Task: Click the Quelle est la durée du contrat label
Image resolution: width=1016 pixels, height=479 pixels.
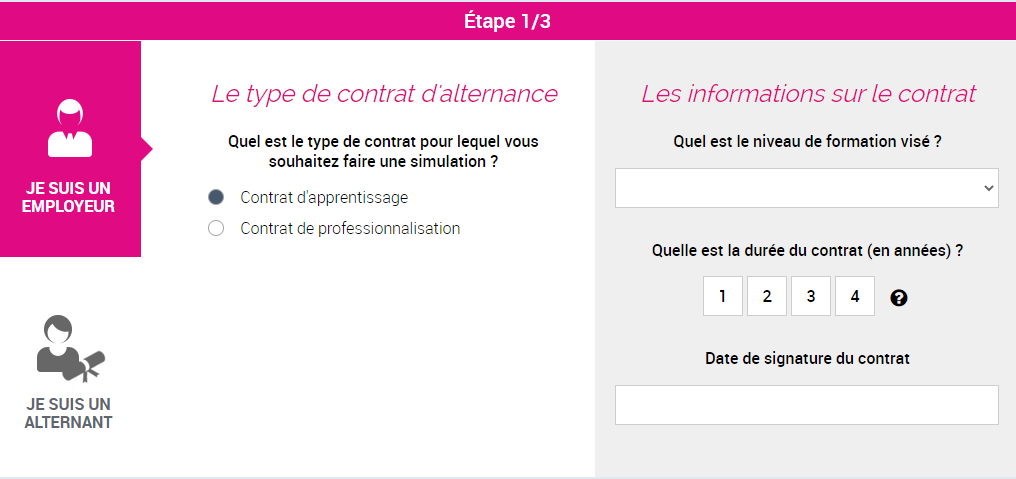Action: click(x=807, y=251)
